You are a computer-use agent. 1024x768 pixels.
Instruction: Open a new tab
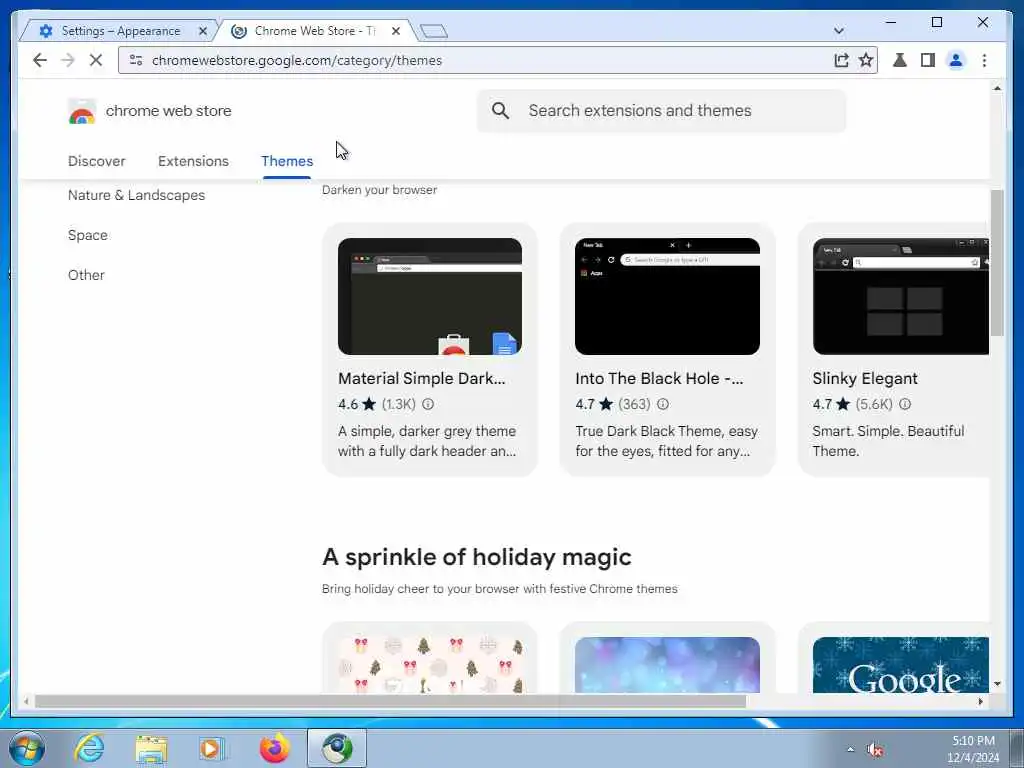[x=434, y=31]
